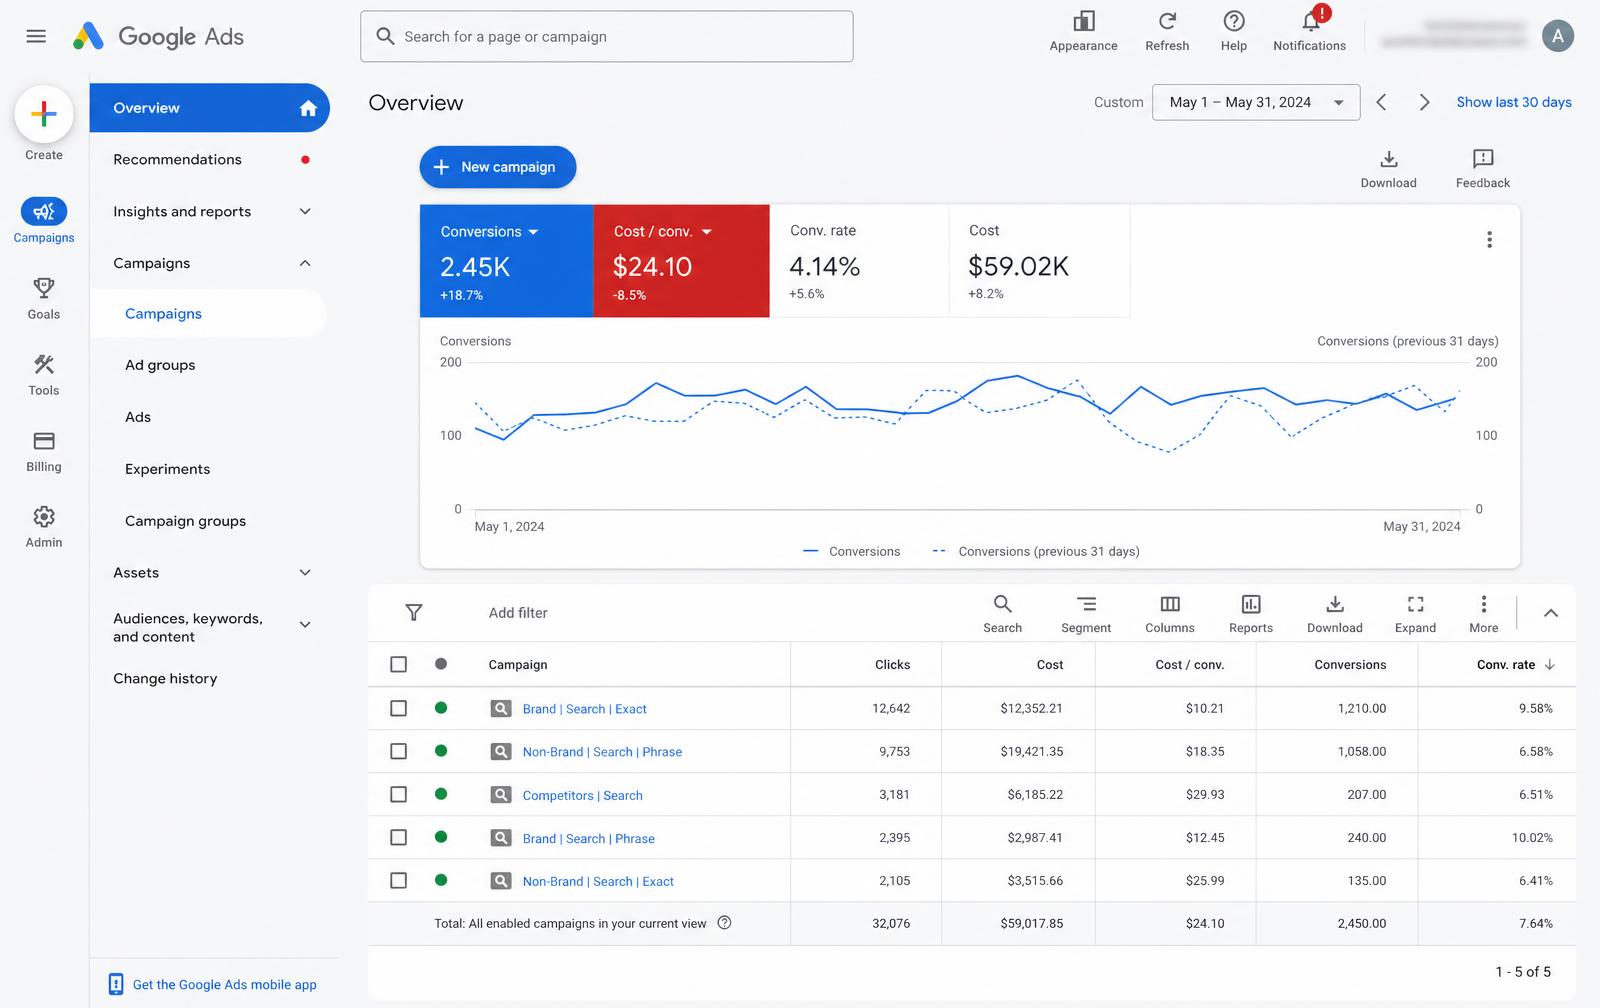1600x1008 pixels.
Task: Click status dot of Brand | Search | Exact
Action: (441, 708)
